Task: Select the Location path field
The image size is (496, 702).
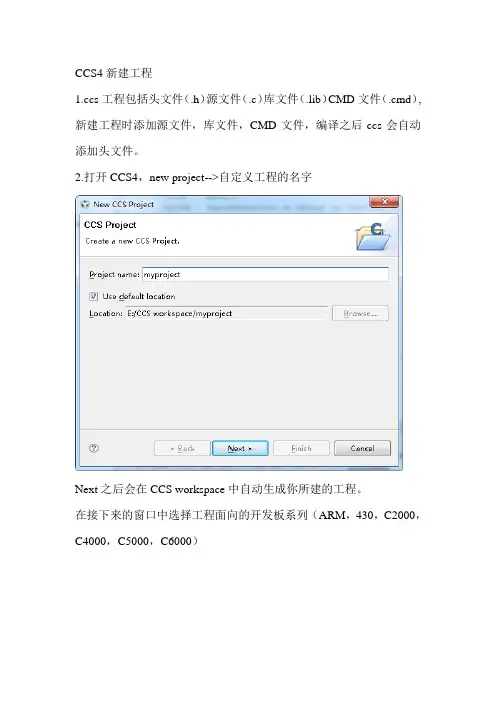Action: [227, 313]
